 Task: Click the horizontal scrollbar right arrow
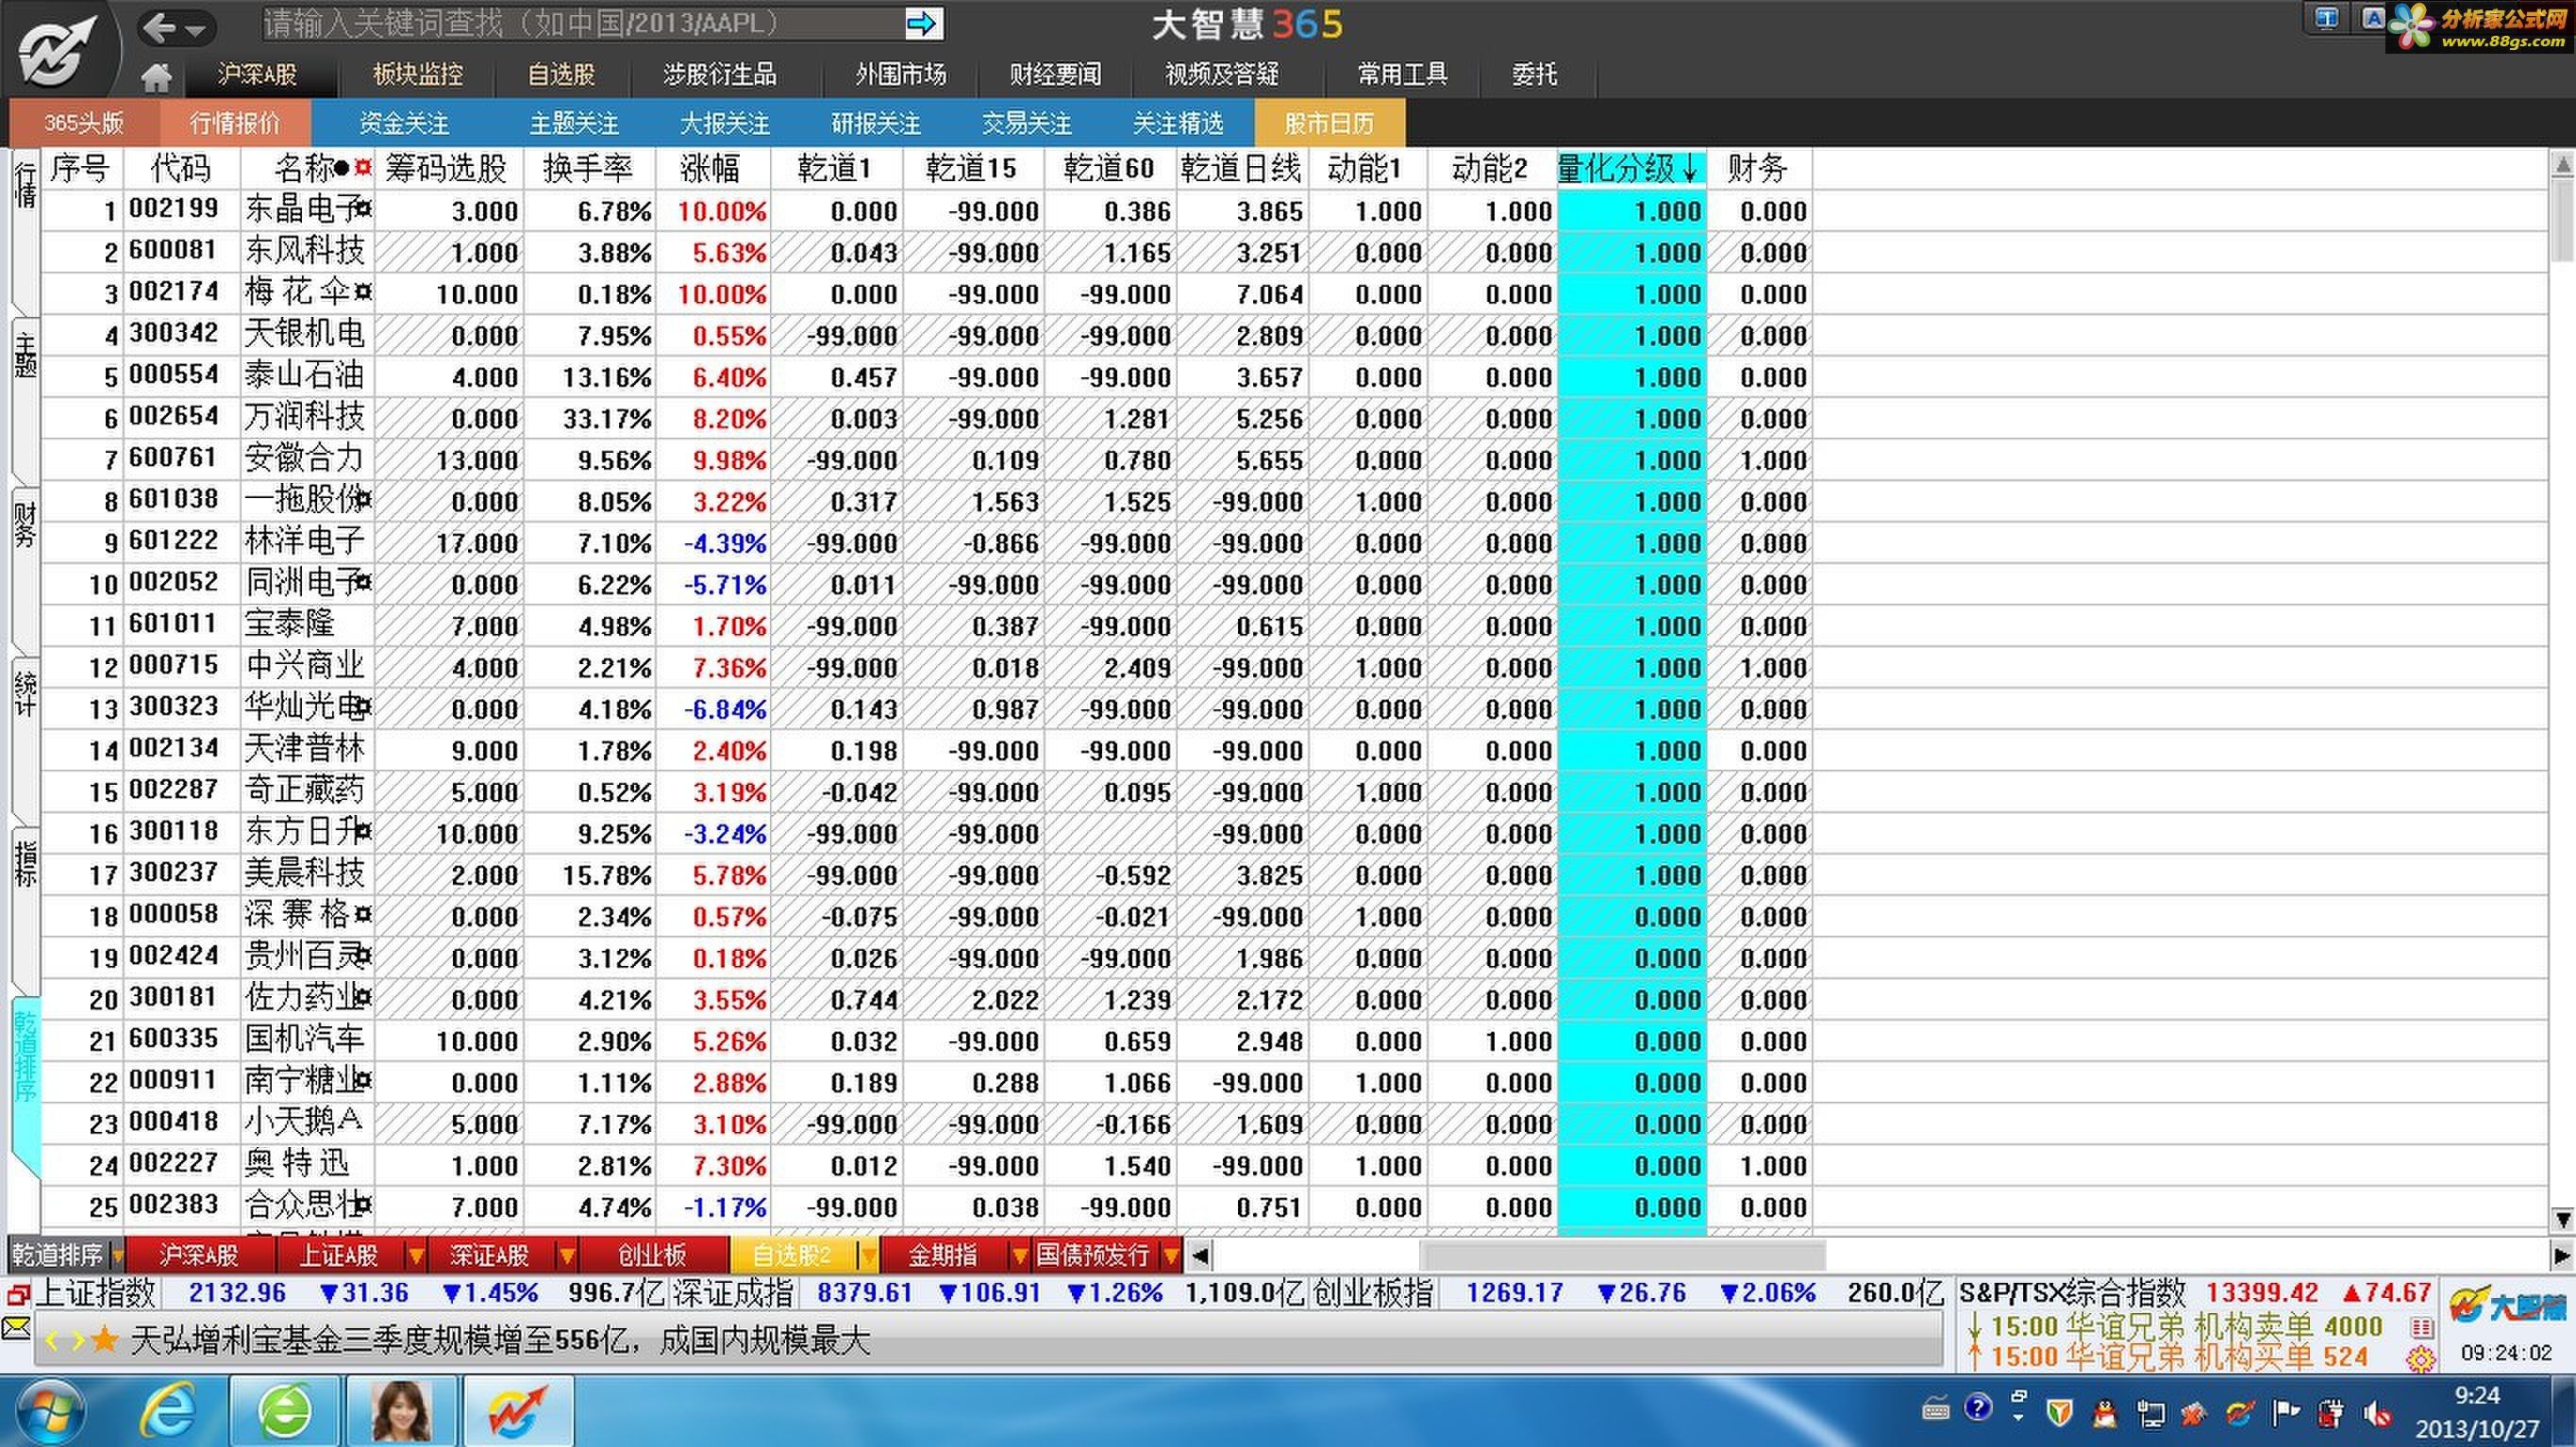[x=2561, y=1255]
